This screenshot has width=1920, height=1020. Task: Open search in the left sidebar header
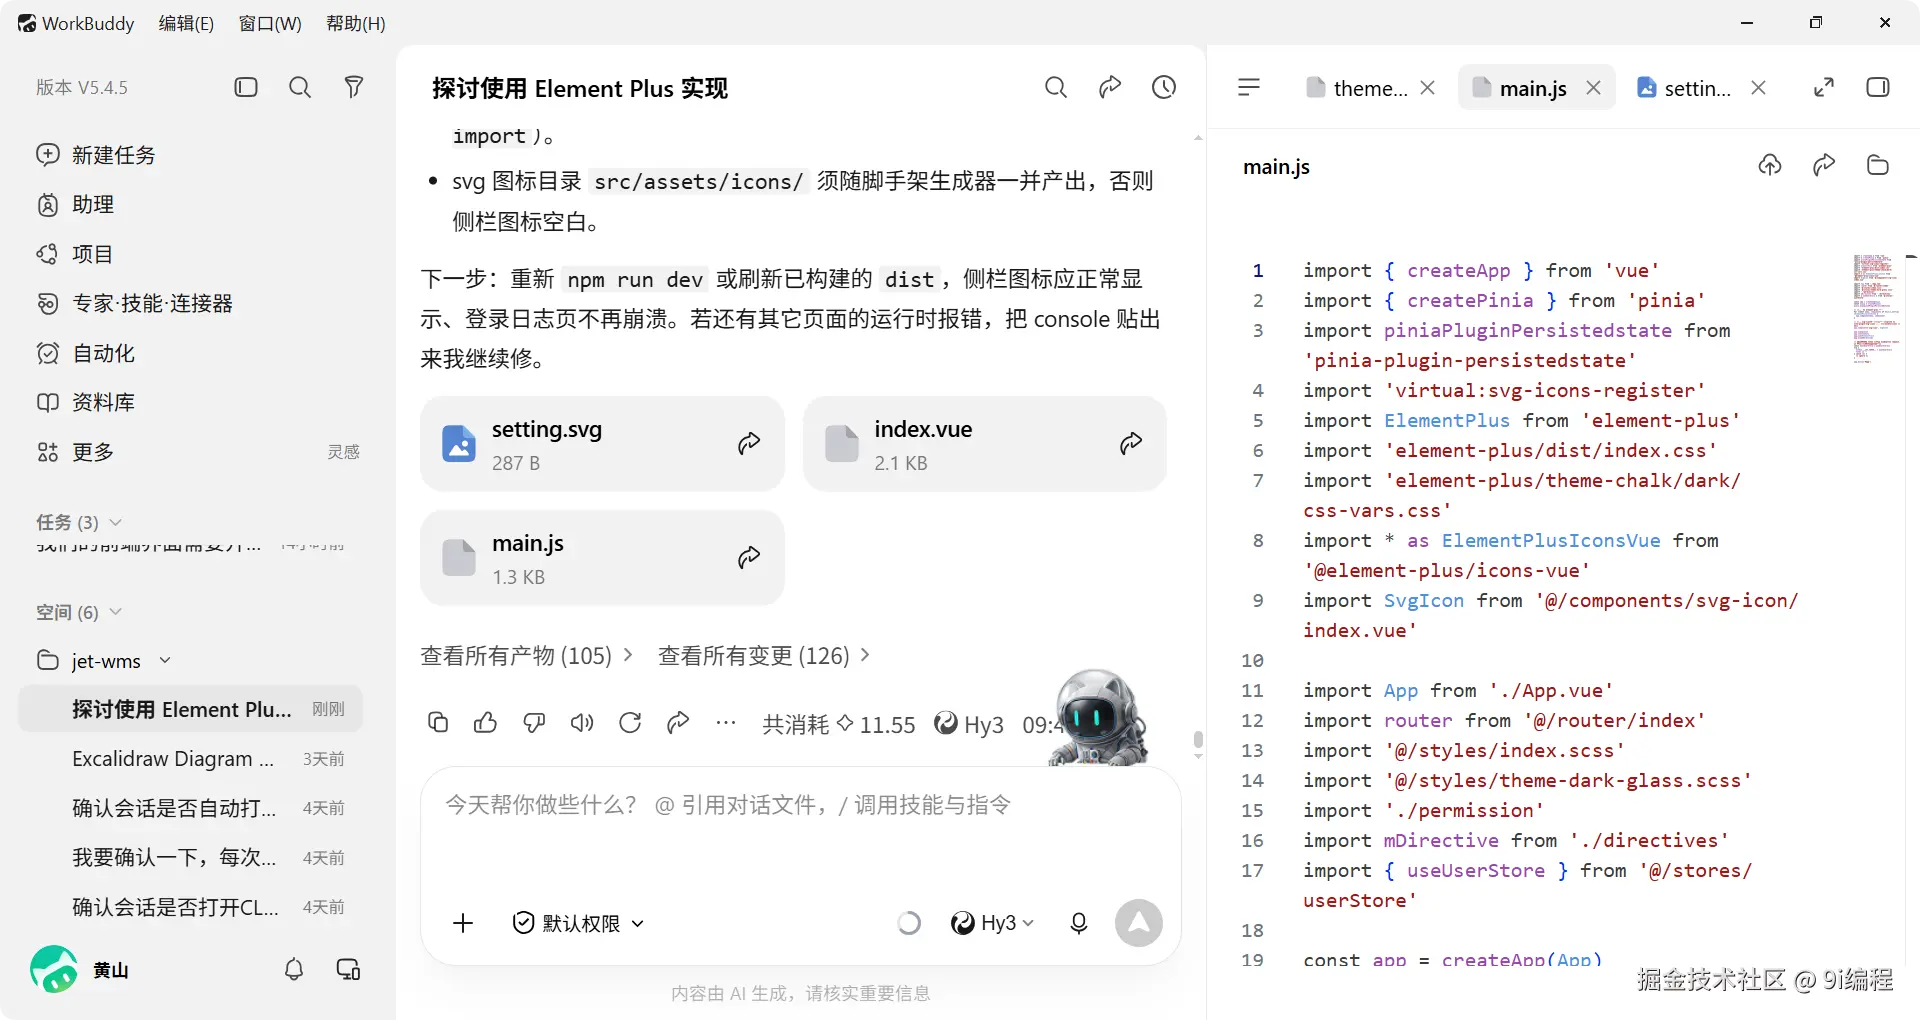click(x=300, y=87)
